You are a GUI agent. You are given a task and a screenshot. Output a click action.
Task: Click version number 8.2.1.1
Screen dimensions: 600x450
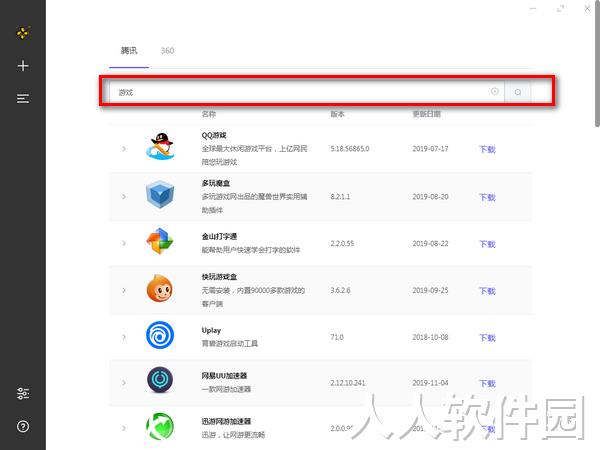(x=340, y=197)
